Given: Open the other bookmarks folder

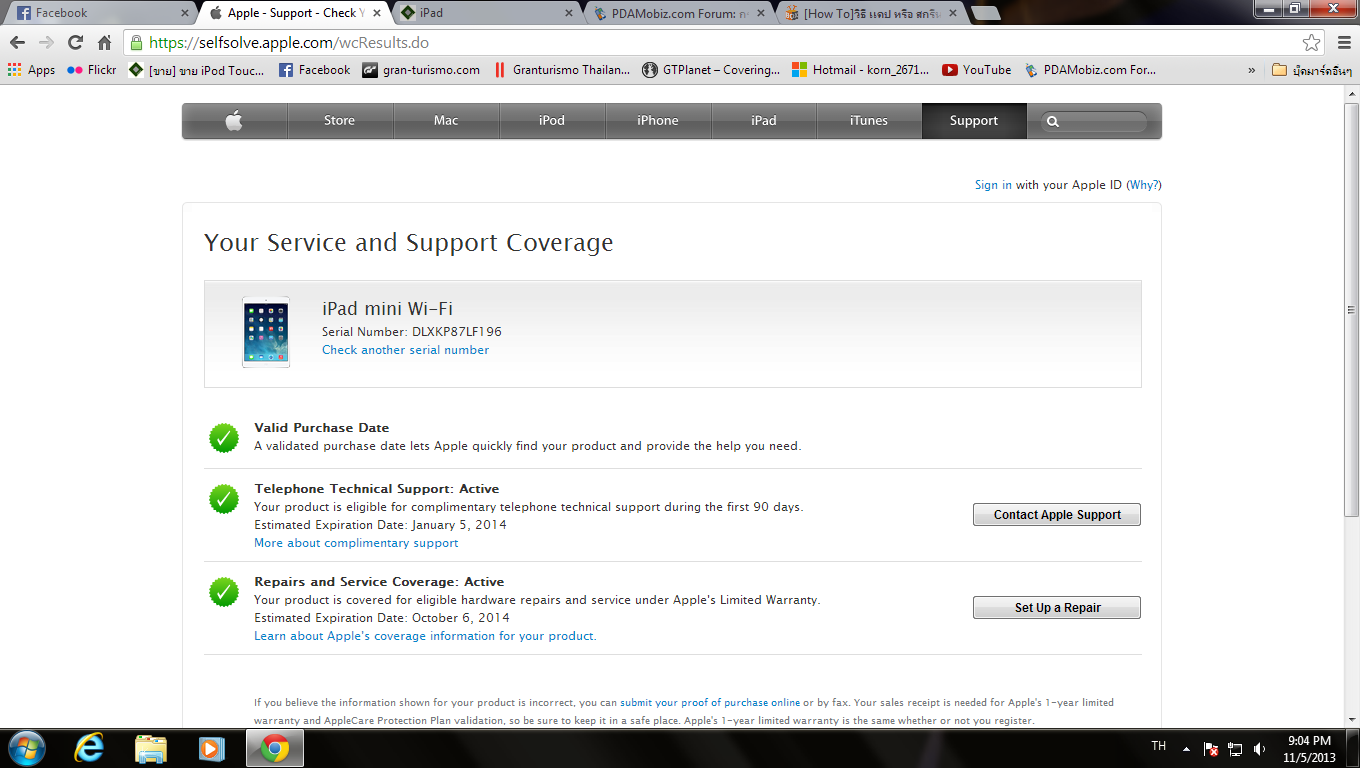Looking at the screenshot, I should (x=1311, y=70).
